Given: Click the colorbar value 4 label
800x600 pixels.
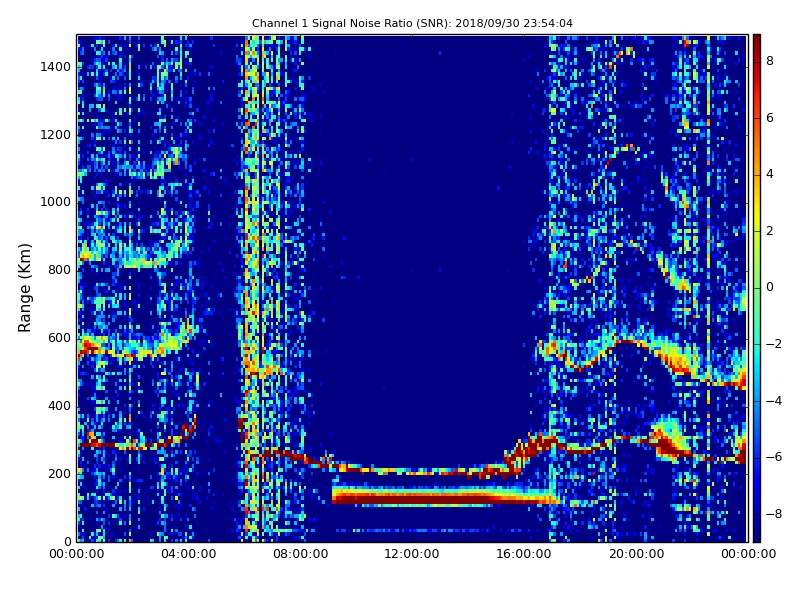Looking at the screenshot, I should click(769, 174).
